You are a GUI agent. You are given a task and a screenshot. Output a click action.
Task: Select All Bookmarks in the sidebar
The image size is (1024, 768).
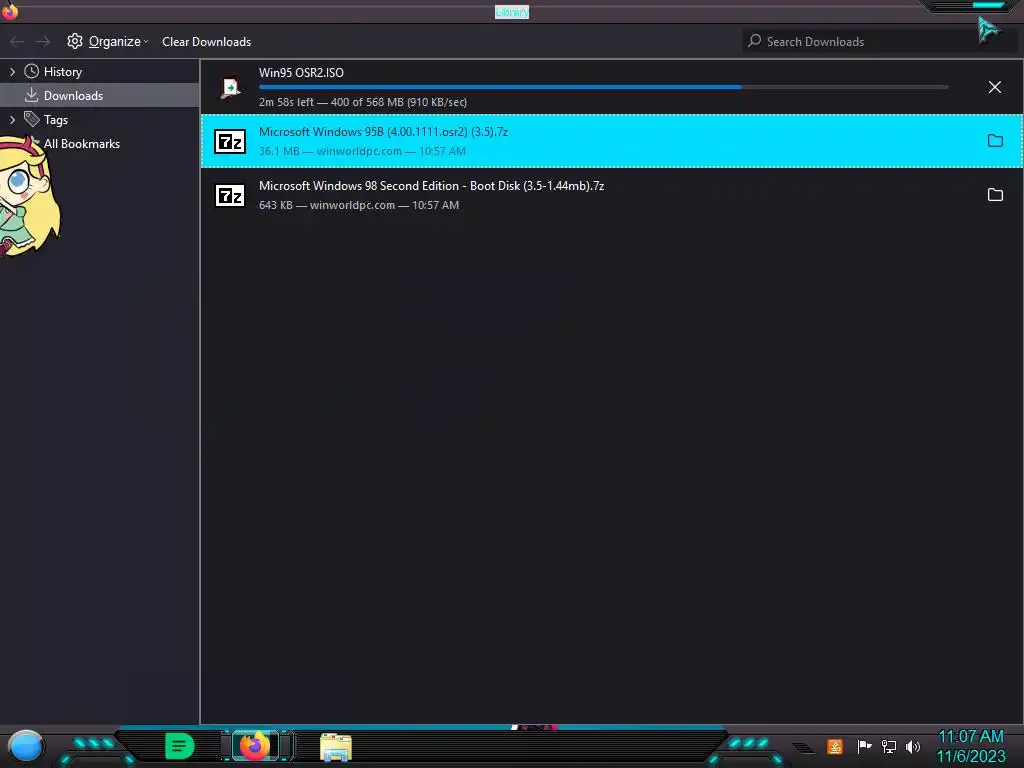82,144
